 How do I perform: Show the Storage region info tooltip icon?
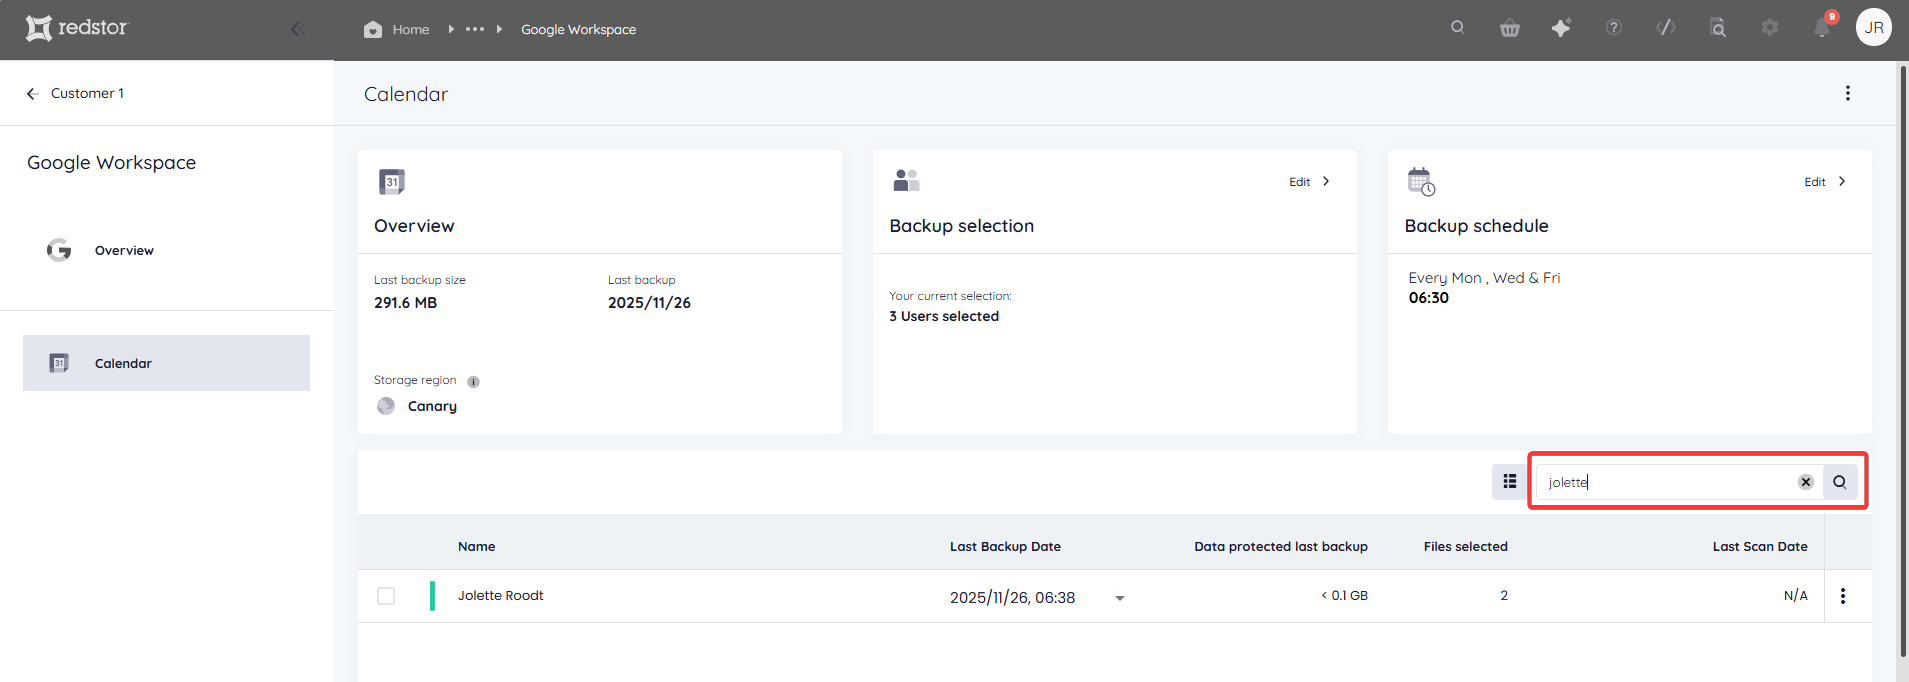coord(474,382)
